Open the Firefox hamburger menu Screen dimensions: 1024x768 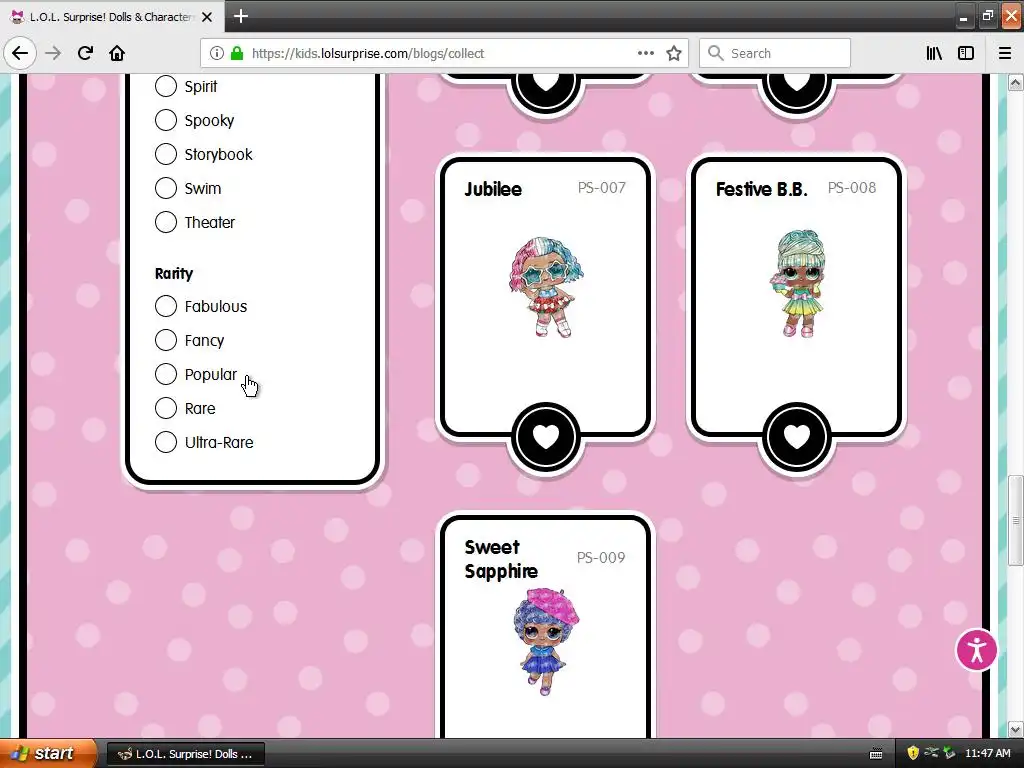point(1005,54)
